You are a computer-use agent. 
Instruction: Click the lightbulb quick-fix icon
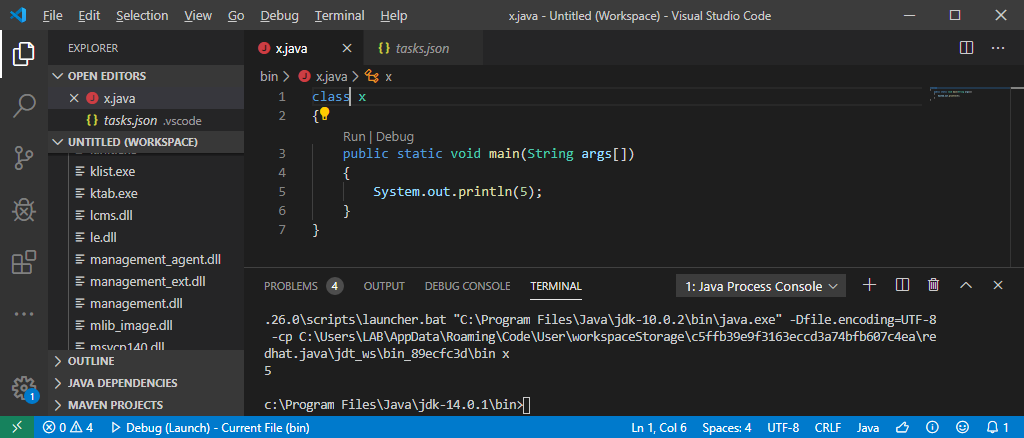(325, 115)
